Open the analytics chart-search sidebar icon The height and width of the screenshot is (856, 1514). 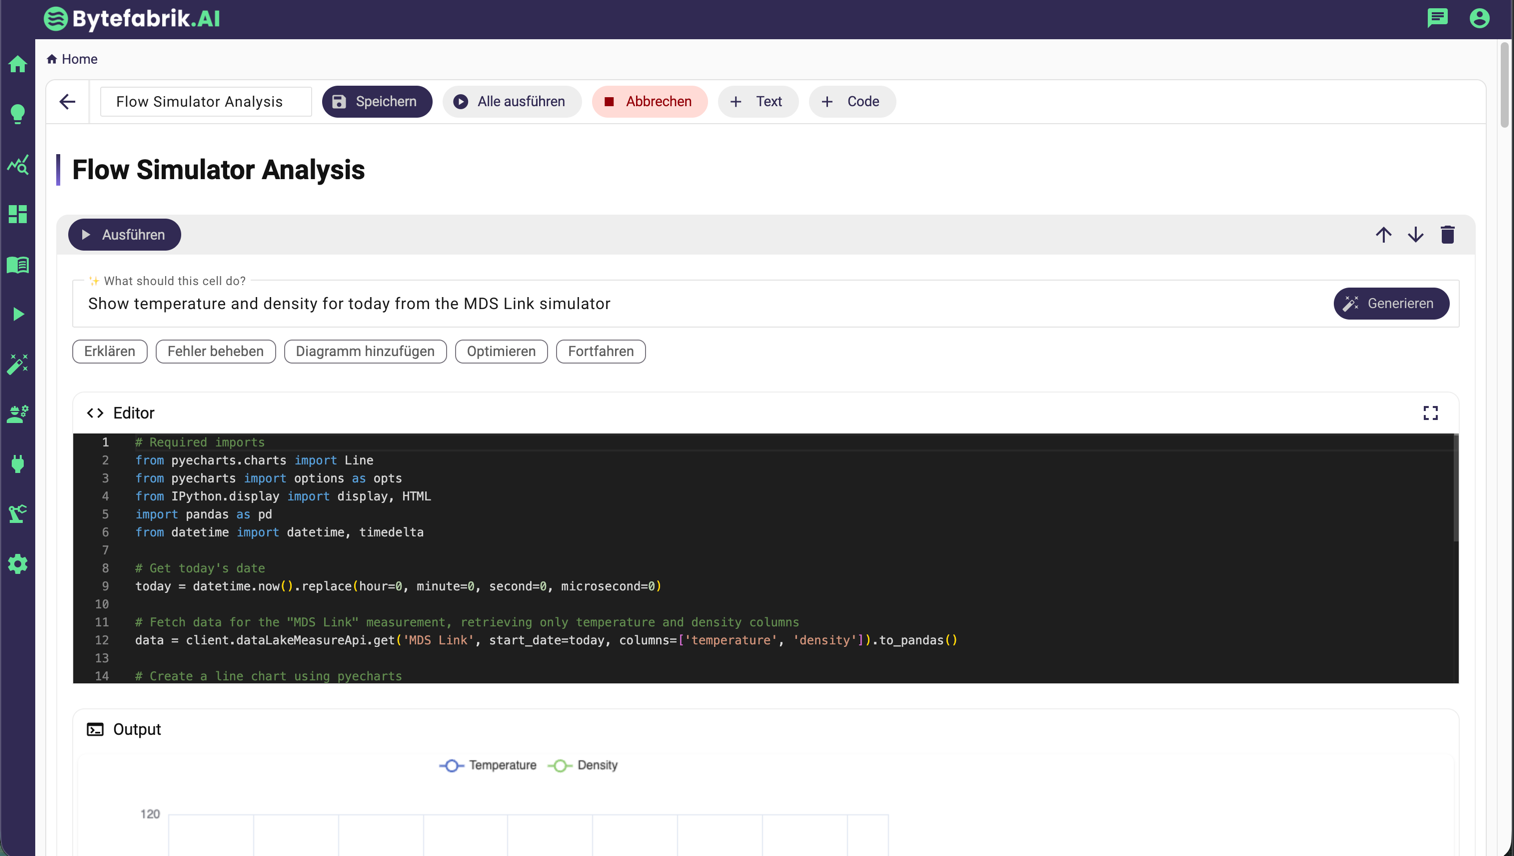(17, 164)
